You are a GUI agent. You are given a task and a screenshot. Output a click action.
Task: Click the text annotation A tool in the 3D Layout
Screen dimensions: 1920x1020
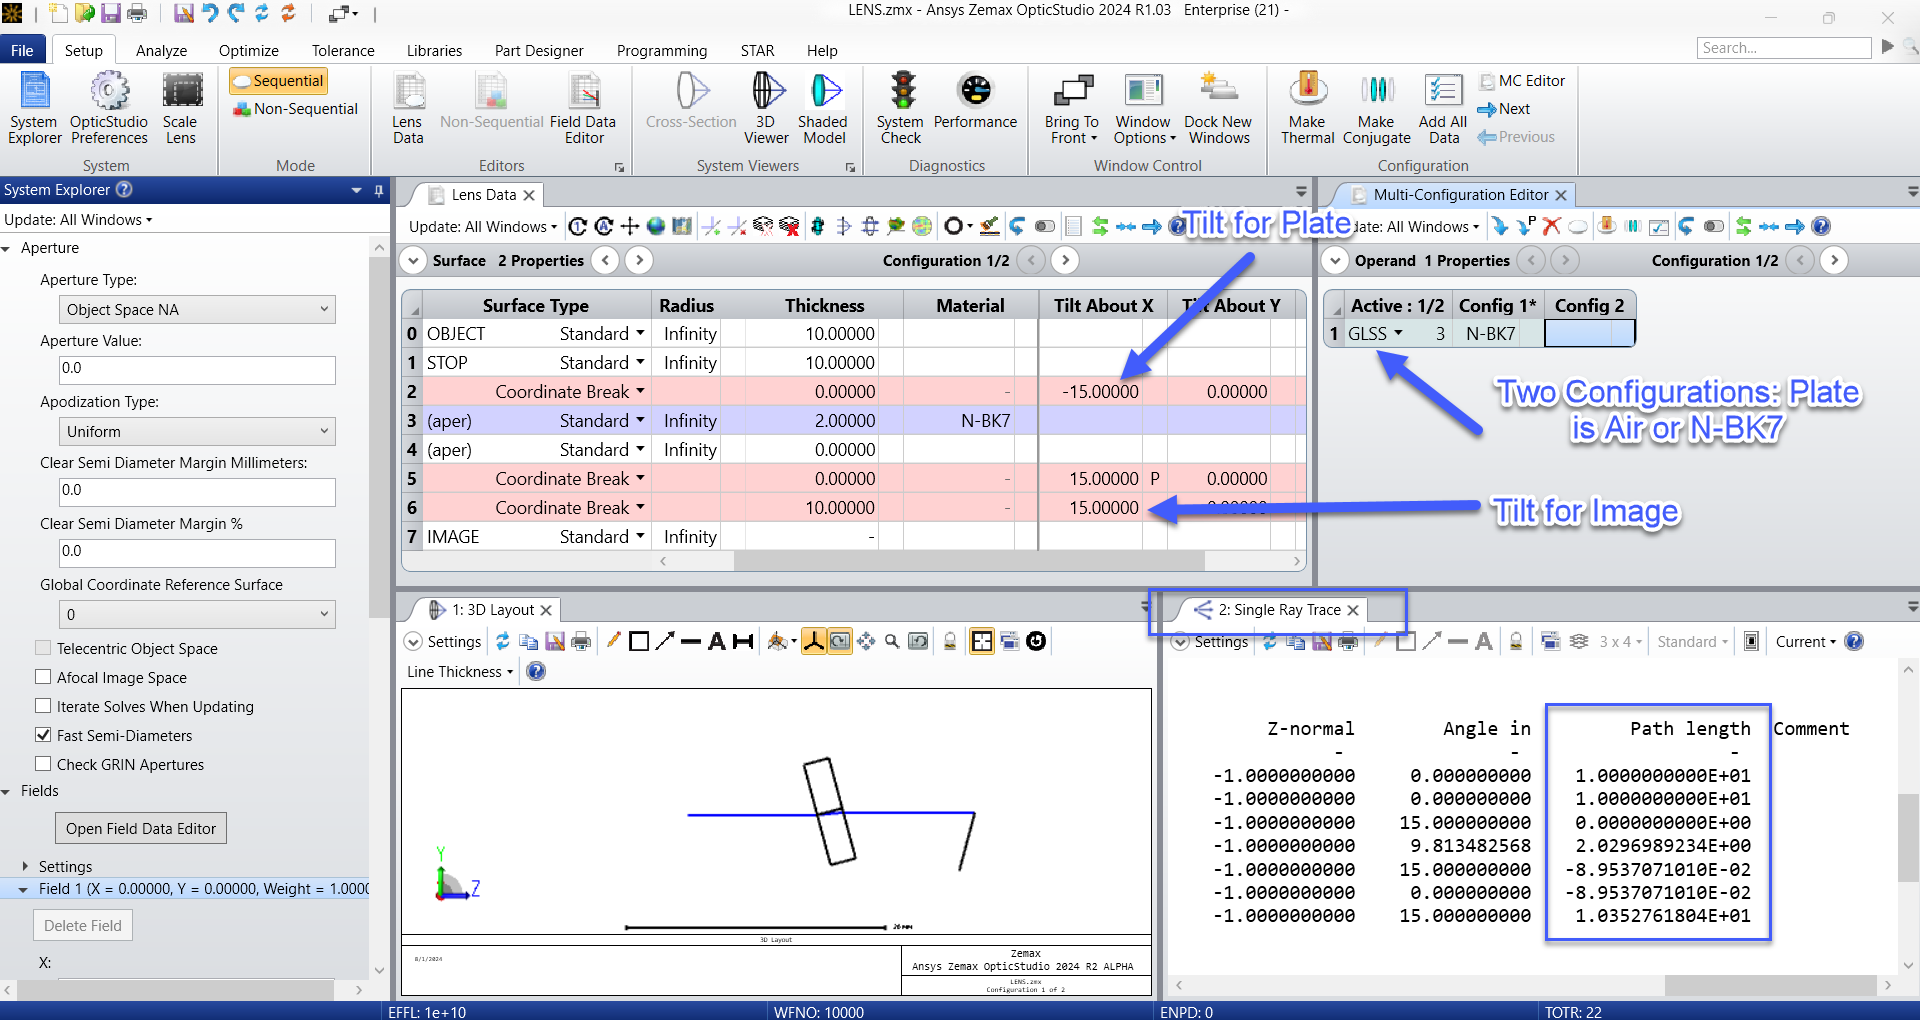point(716,641)
